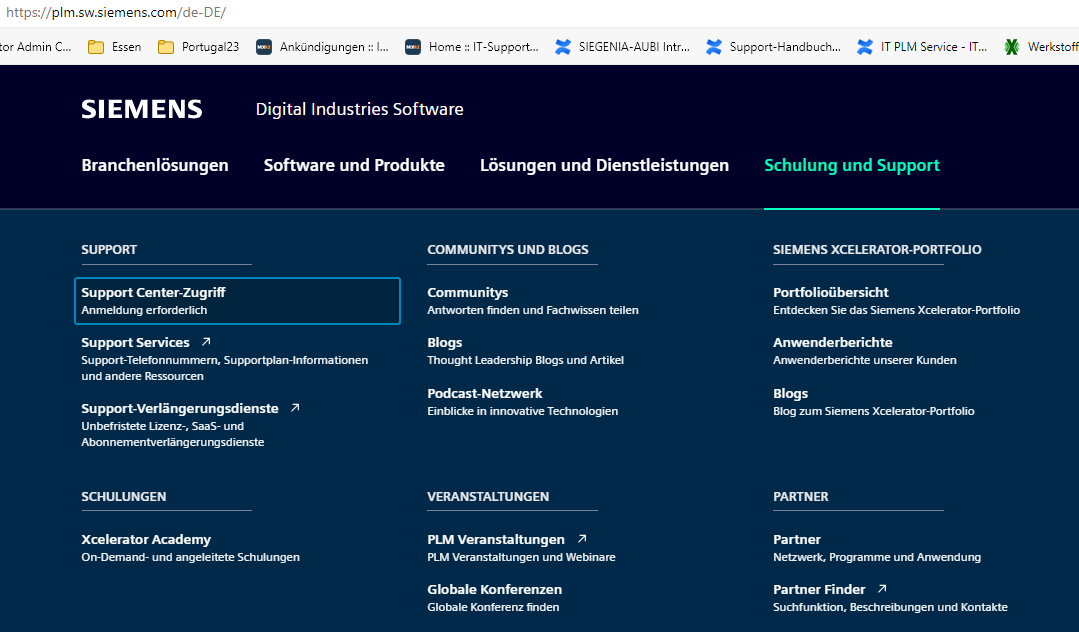Click 'Einblicke in innovative Technologien' text
The width and height of the screenshot is (1079, 632).
(522, 411)
